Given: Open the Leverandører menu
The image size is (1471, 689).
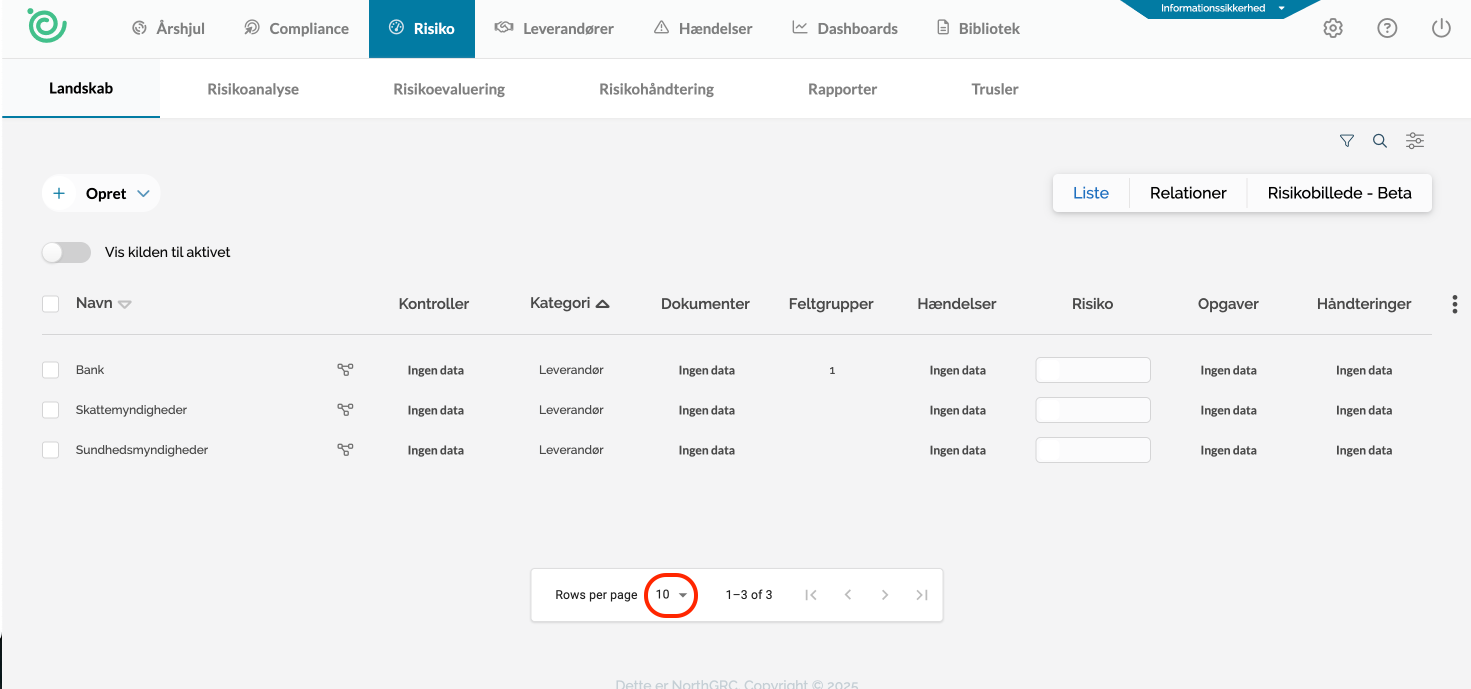Looking at the screenshot, I should tap(554, 29).
